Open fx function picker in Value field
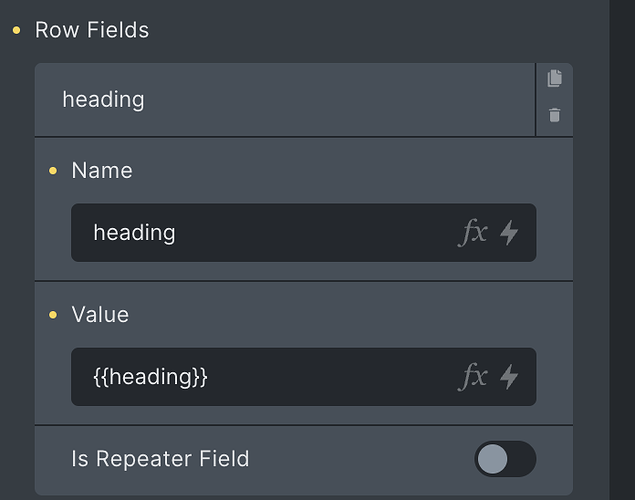The image size is (635, 500). tap(473, 377)
